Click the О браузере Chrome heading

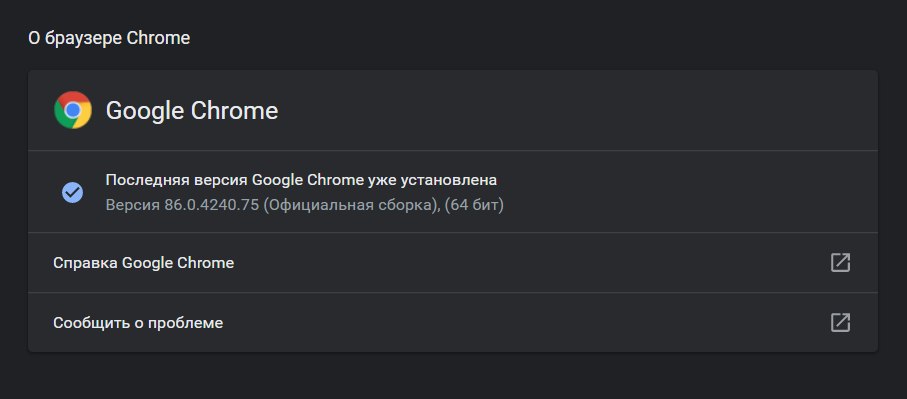coord(109,38)
